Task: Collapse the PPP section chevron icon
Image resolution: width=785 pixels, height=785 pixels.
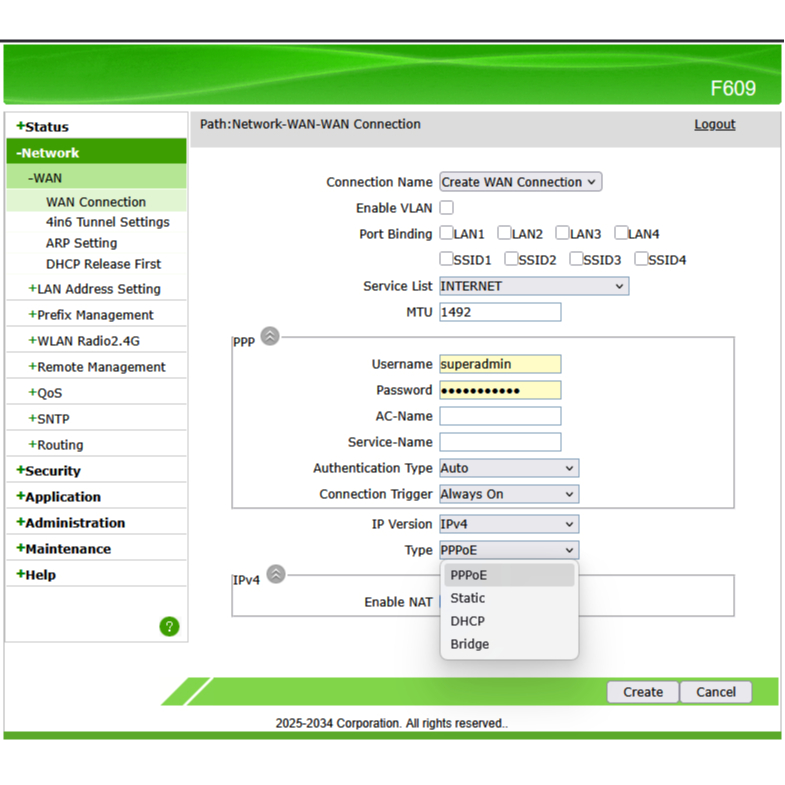Action: (270, 337)
